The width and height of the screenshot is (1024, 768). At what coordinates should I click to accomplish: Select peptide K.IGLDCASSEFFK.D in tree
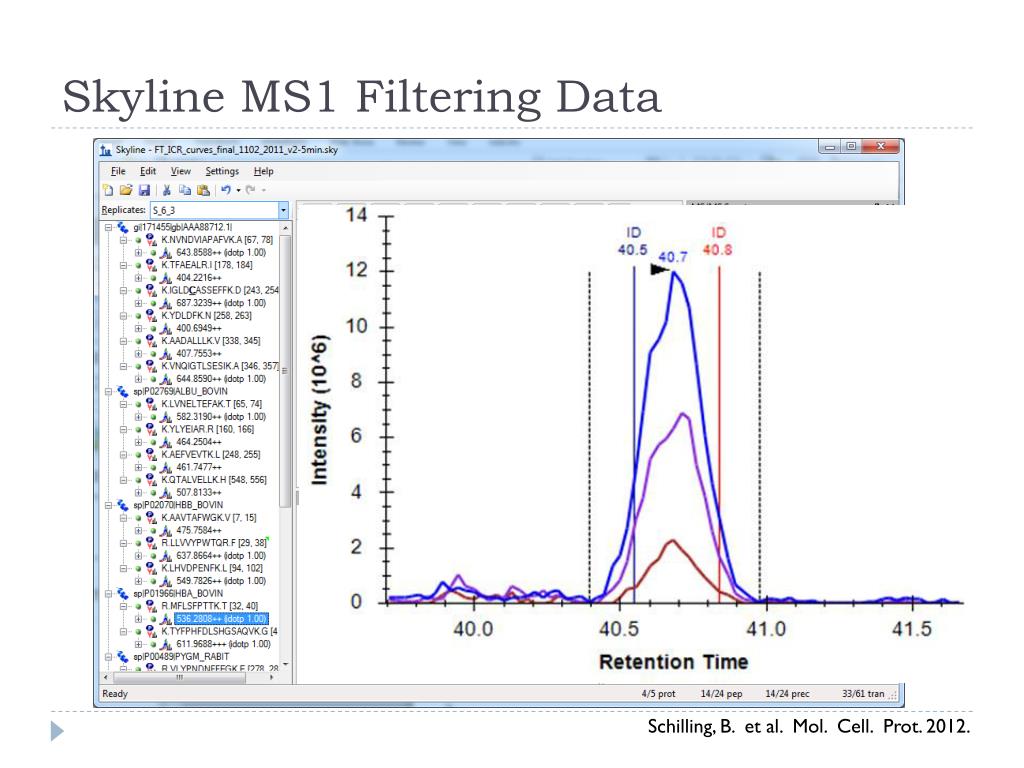[x=220, y=290]
